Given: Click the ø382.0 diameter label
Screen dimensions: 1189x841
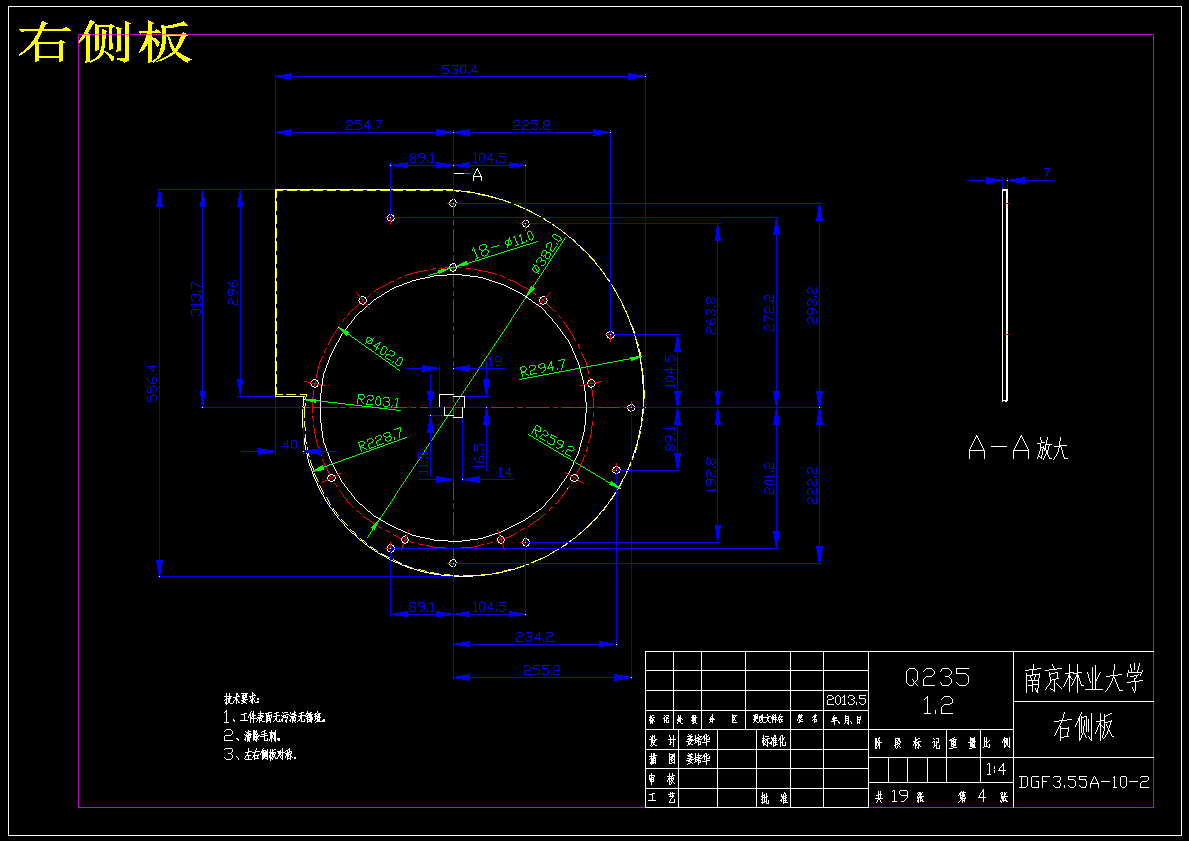Looking at the screenshot, I should 547,253.
